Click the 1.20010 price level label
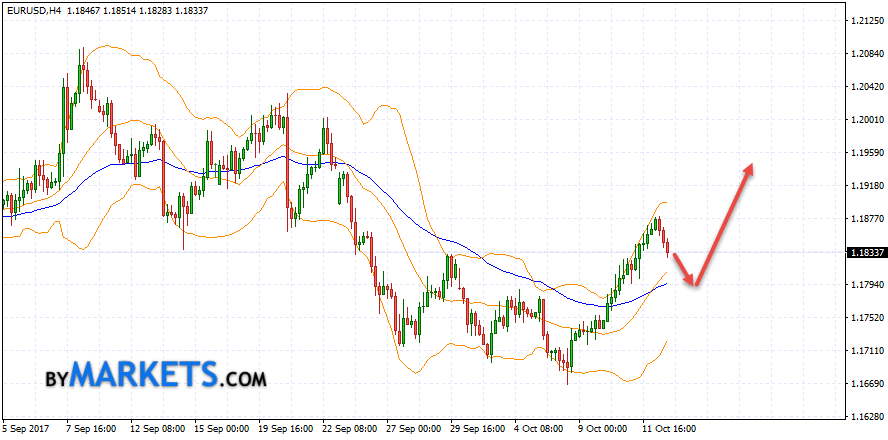888x440 pixels. (x=862, y=120)
